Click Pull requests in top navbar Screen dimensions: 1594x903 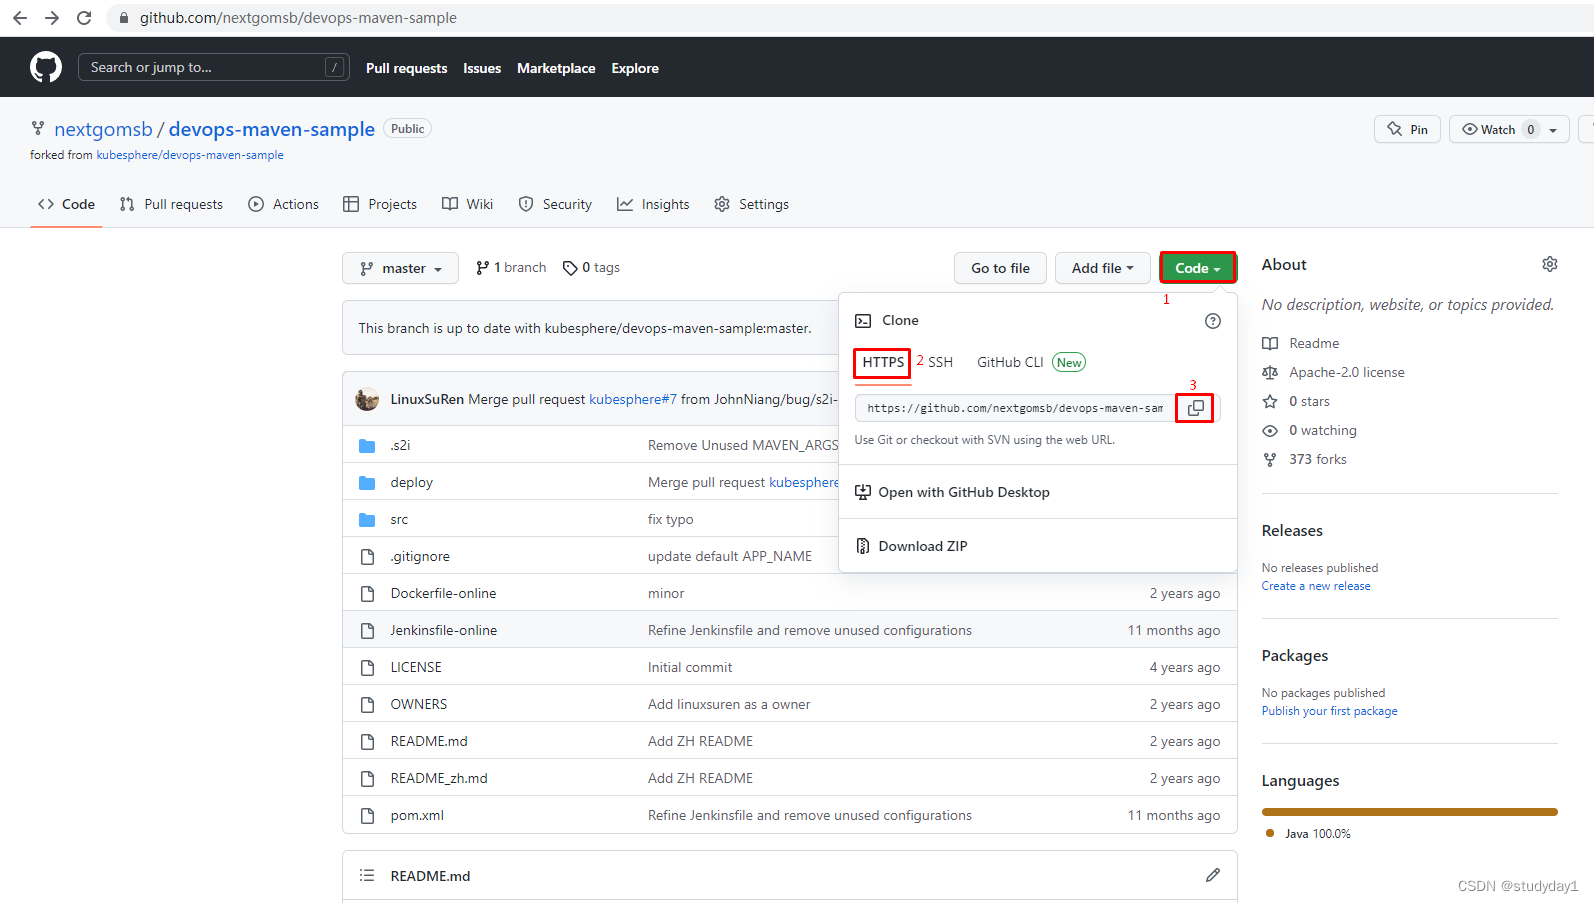pos(406,68)
